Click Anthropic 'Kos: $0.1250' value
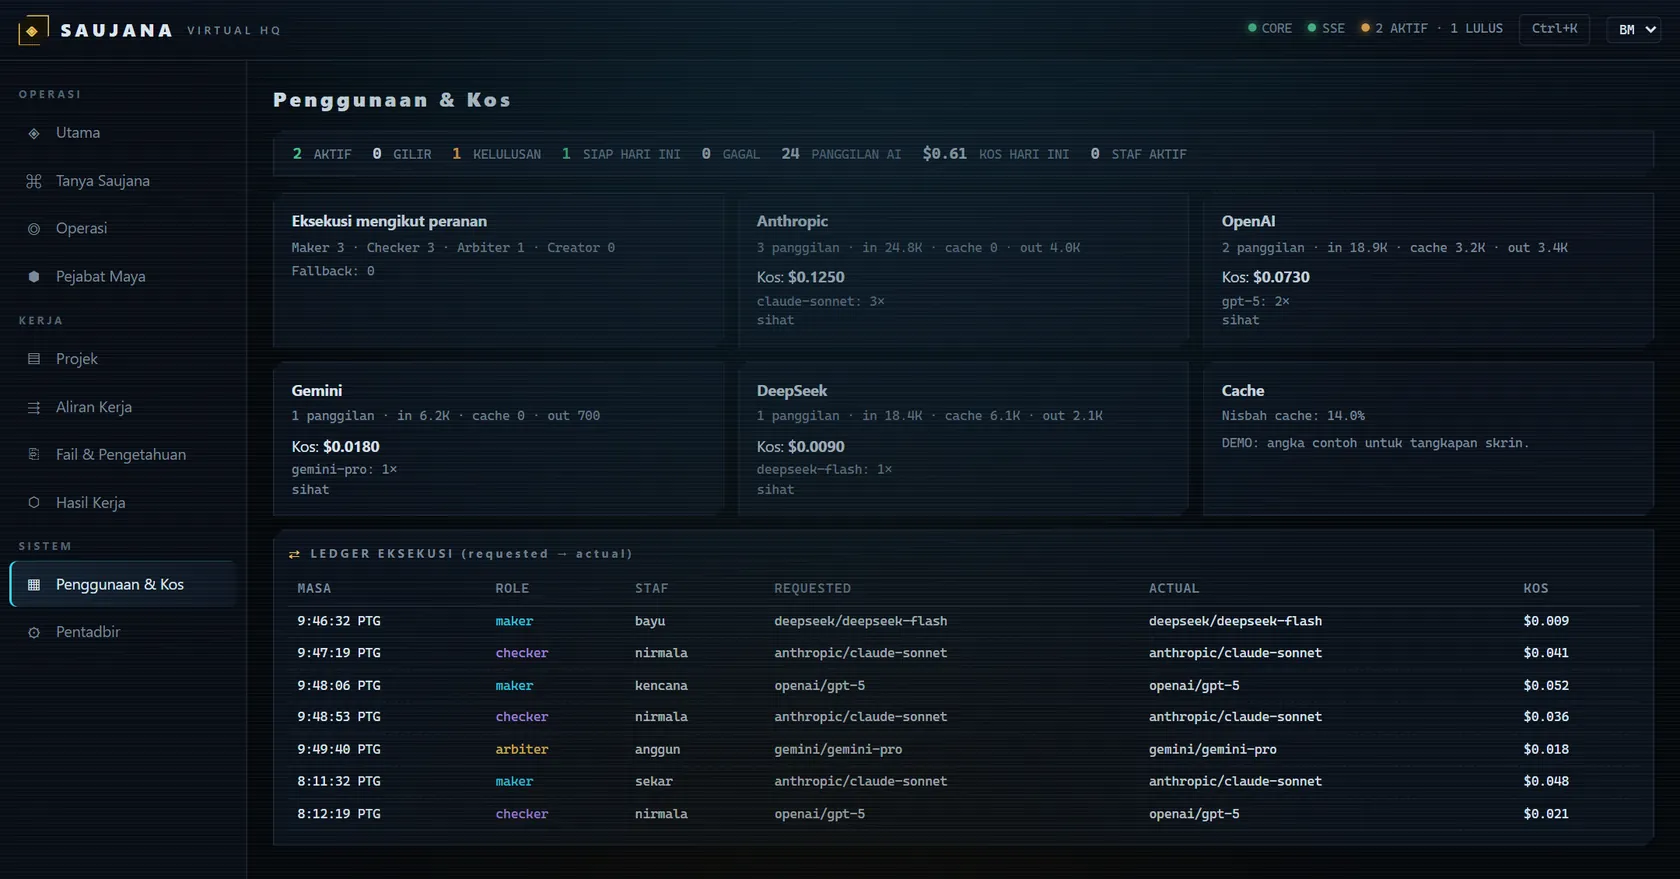 pos(800,277)
